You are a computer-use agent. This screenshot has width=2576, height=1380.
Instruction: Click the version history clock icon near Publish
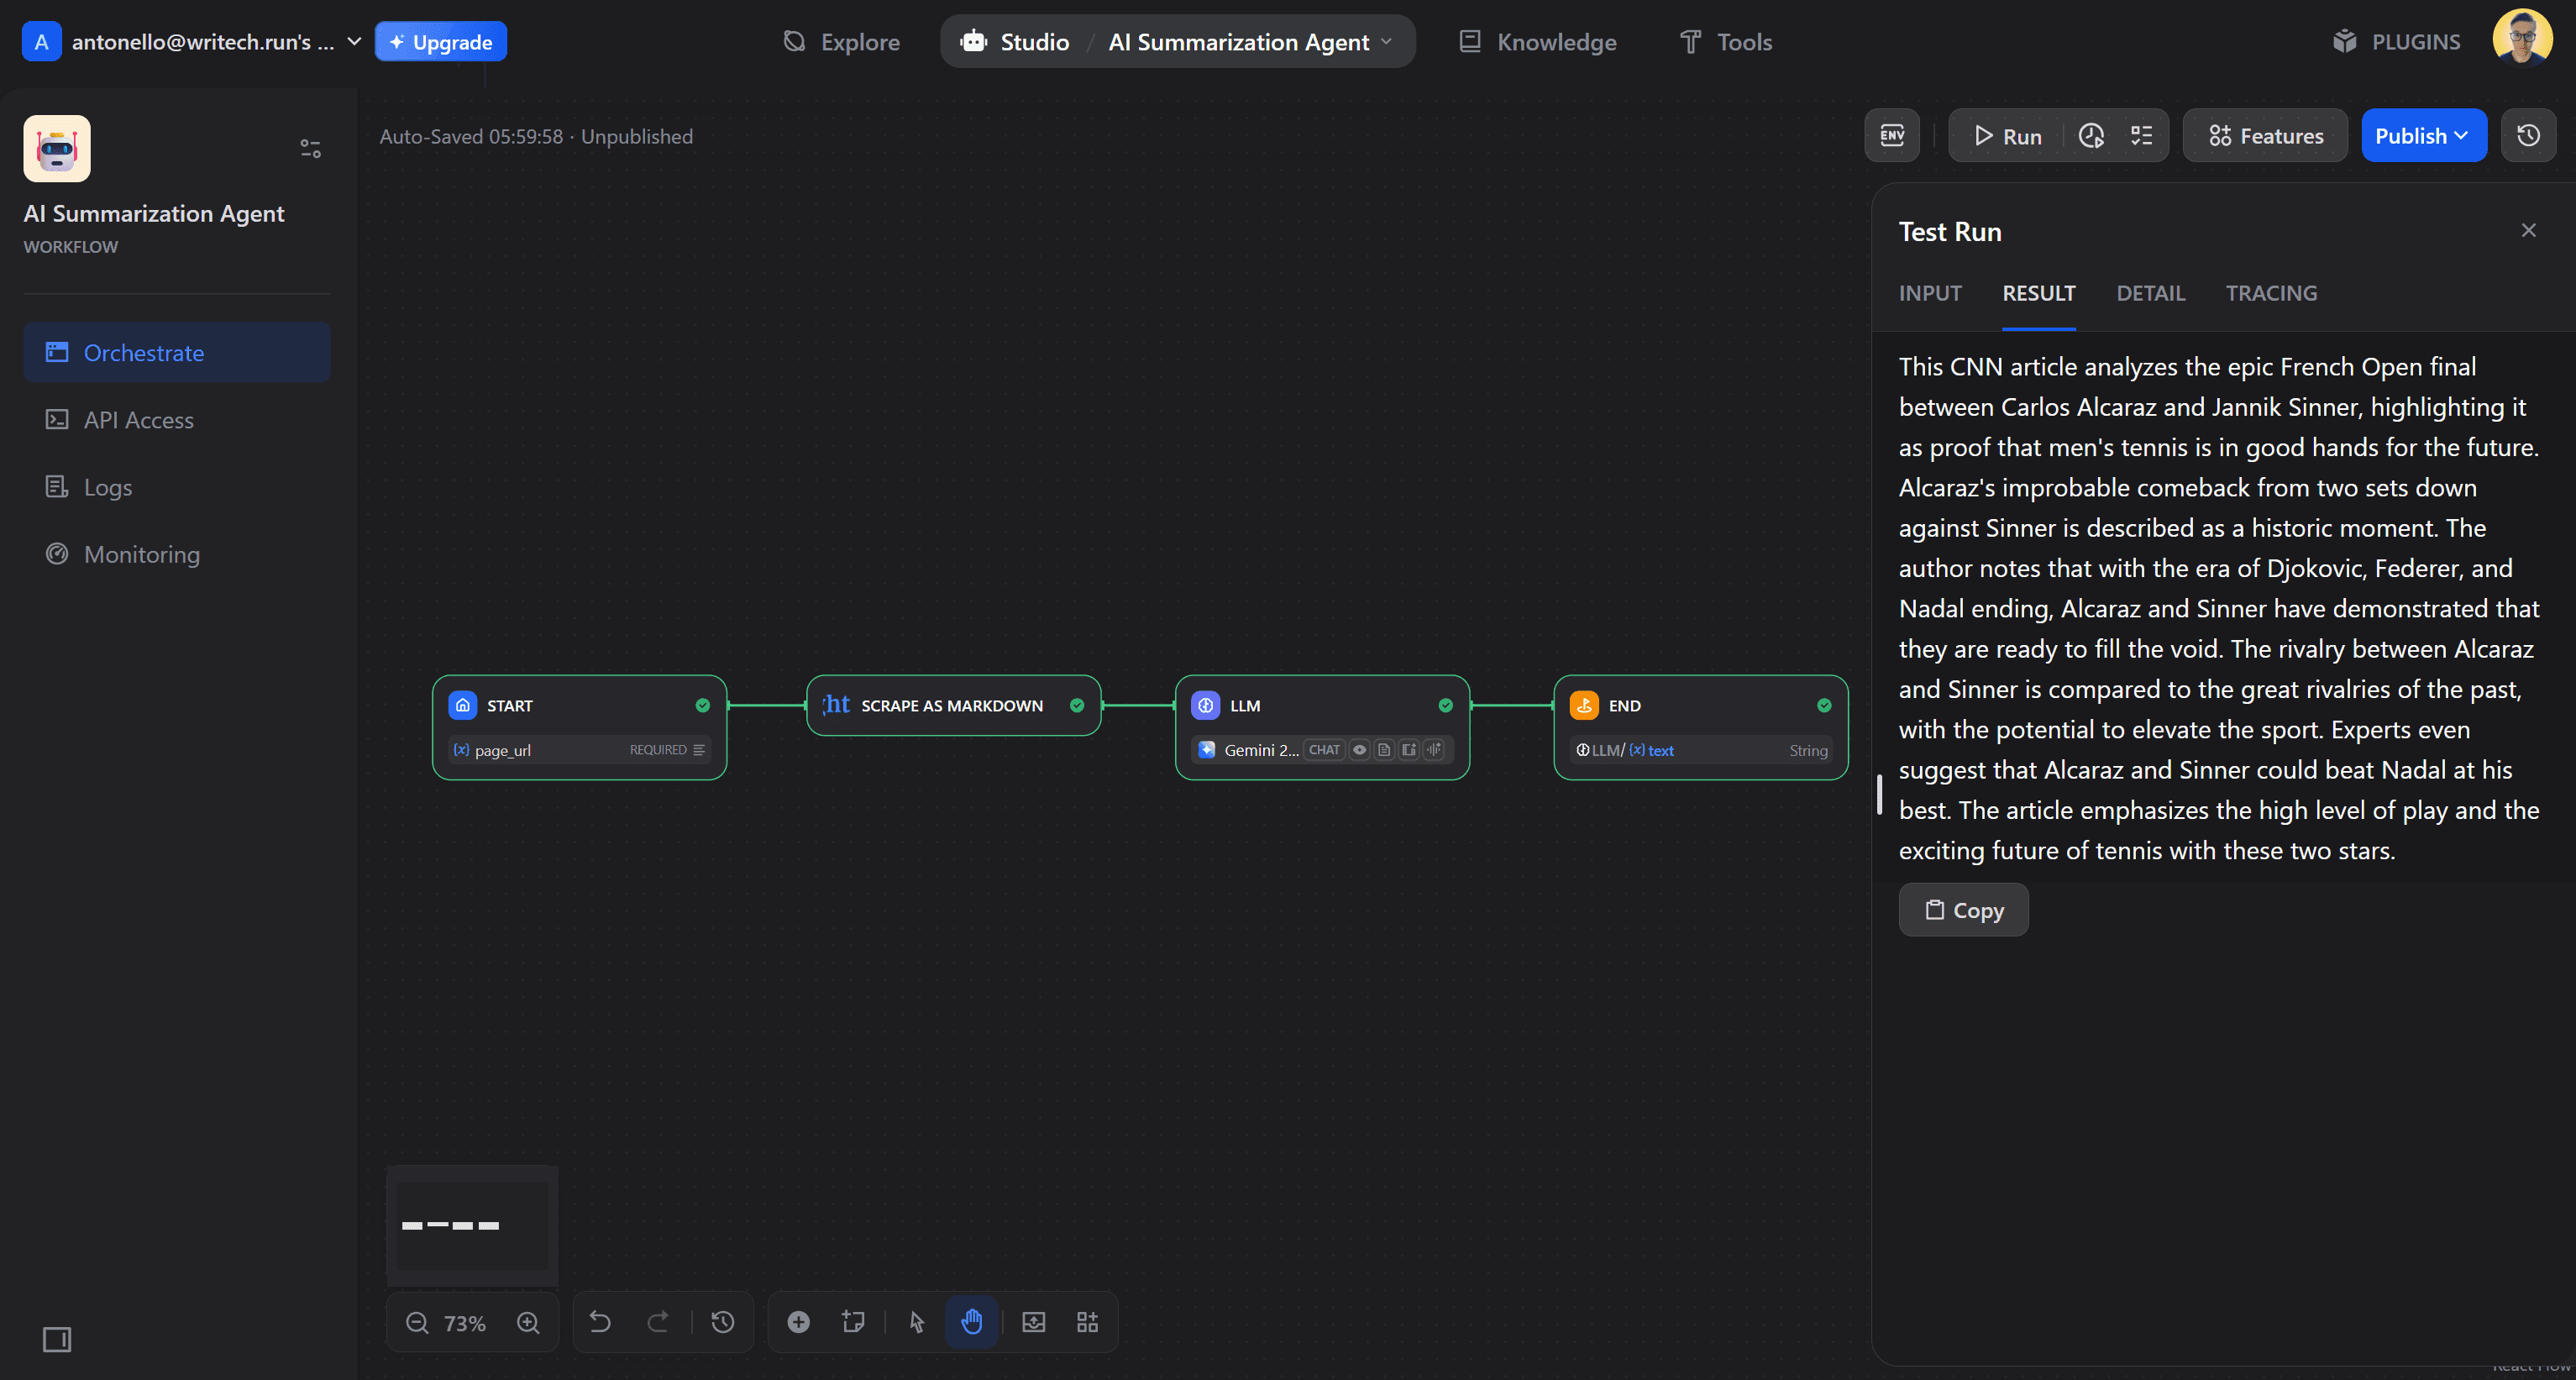2527,135
